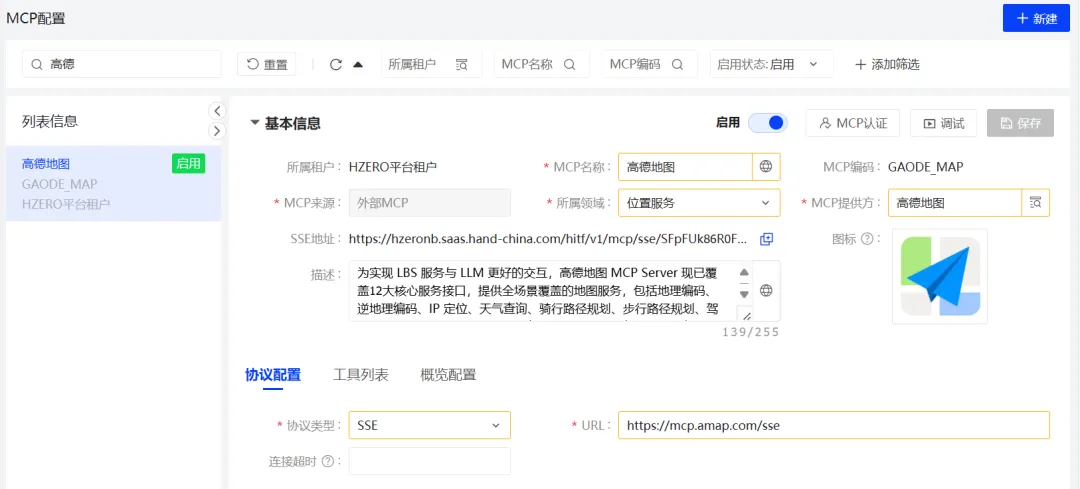Click the HZERO平台租户 tenant value
The height and width of the screenshot is (489, 1080).
(x=393, y=166)
